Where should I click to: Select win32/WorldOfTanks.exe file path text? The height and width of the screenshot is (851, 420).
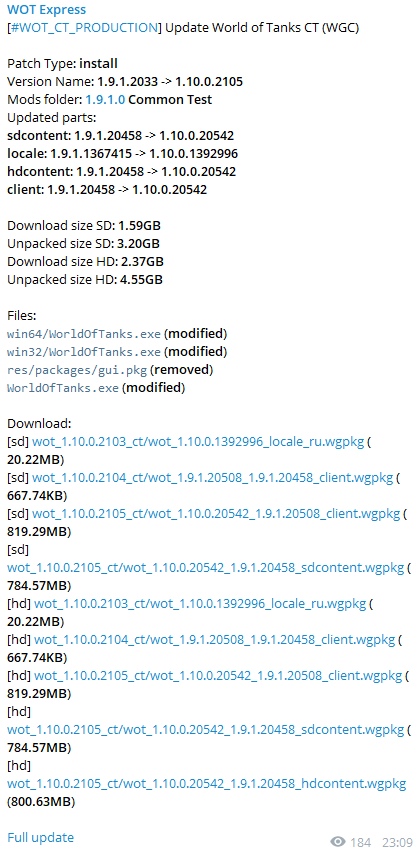coord(84,352)
